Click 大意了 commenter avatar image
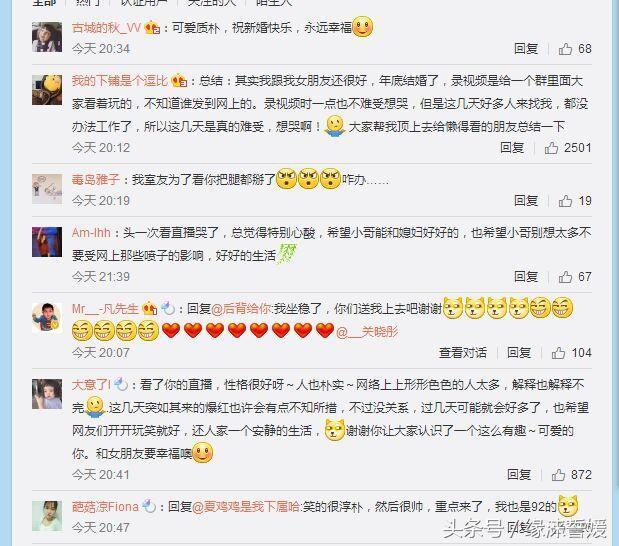 point(47,394)
